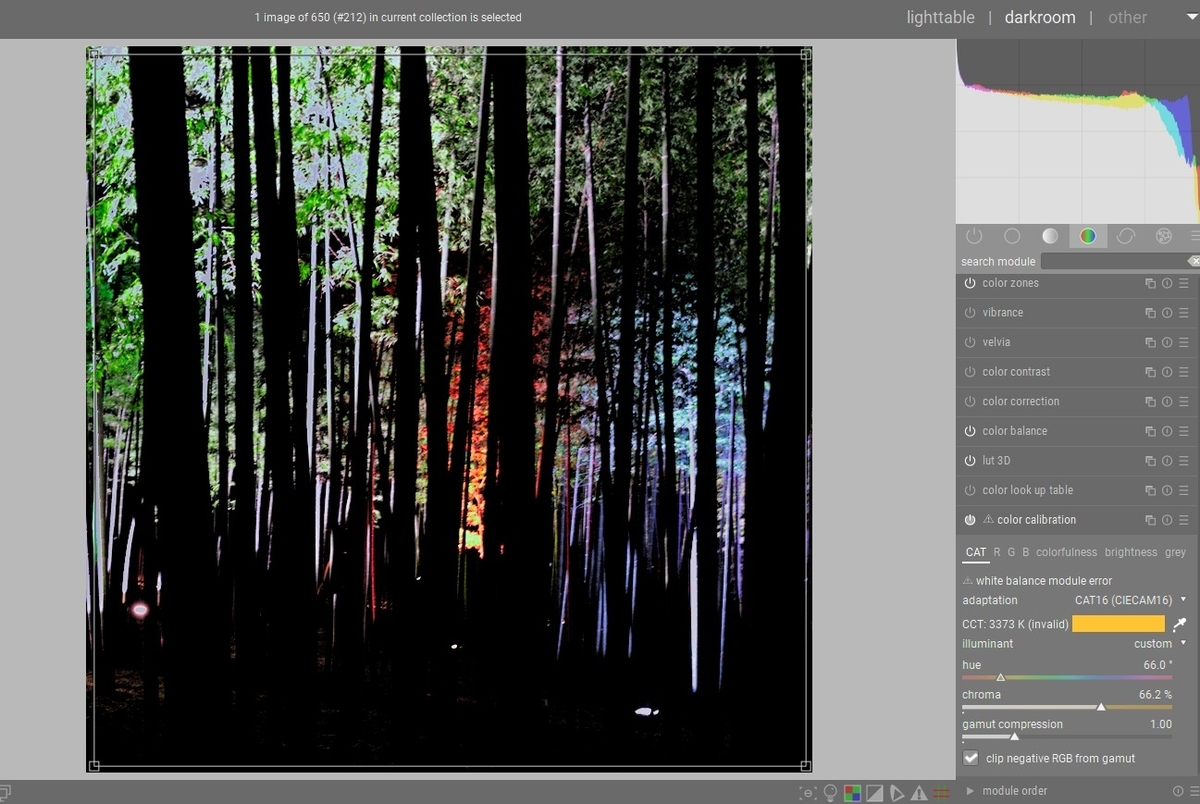Toggle focus peaking mode icon
1200x804 pixels.
coord(808,793)
